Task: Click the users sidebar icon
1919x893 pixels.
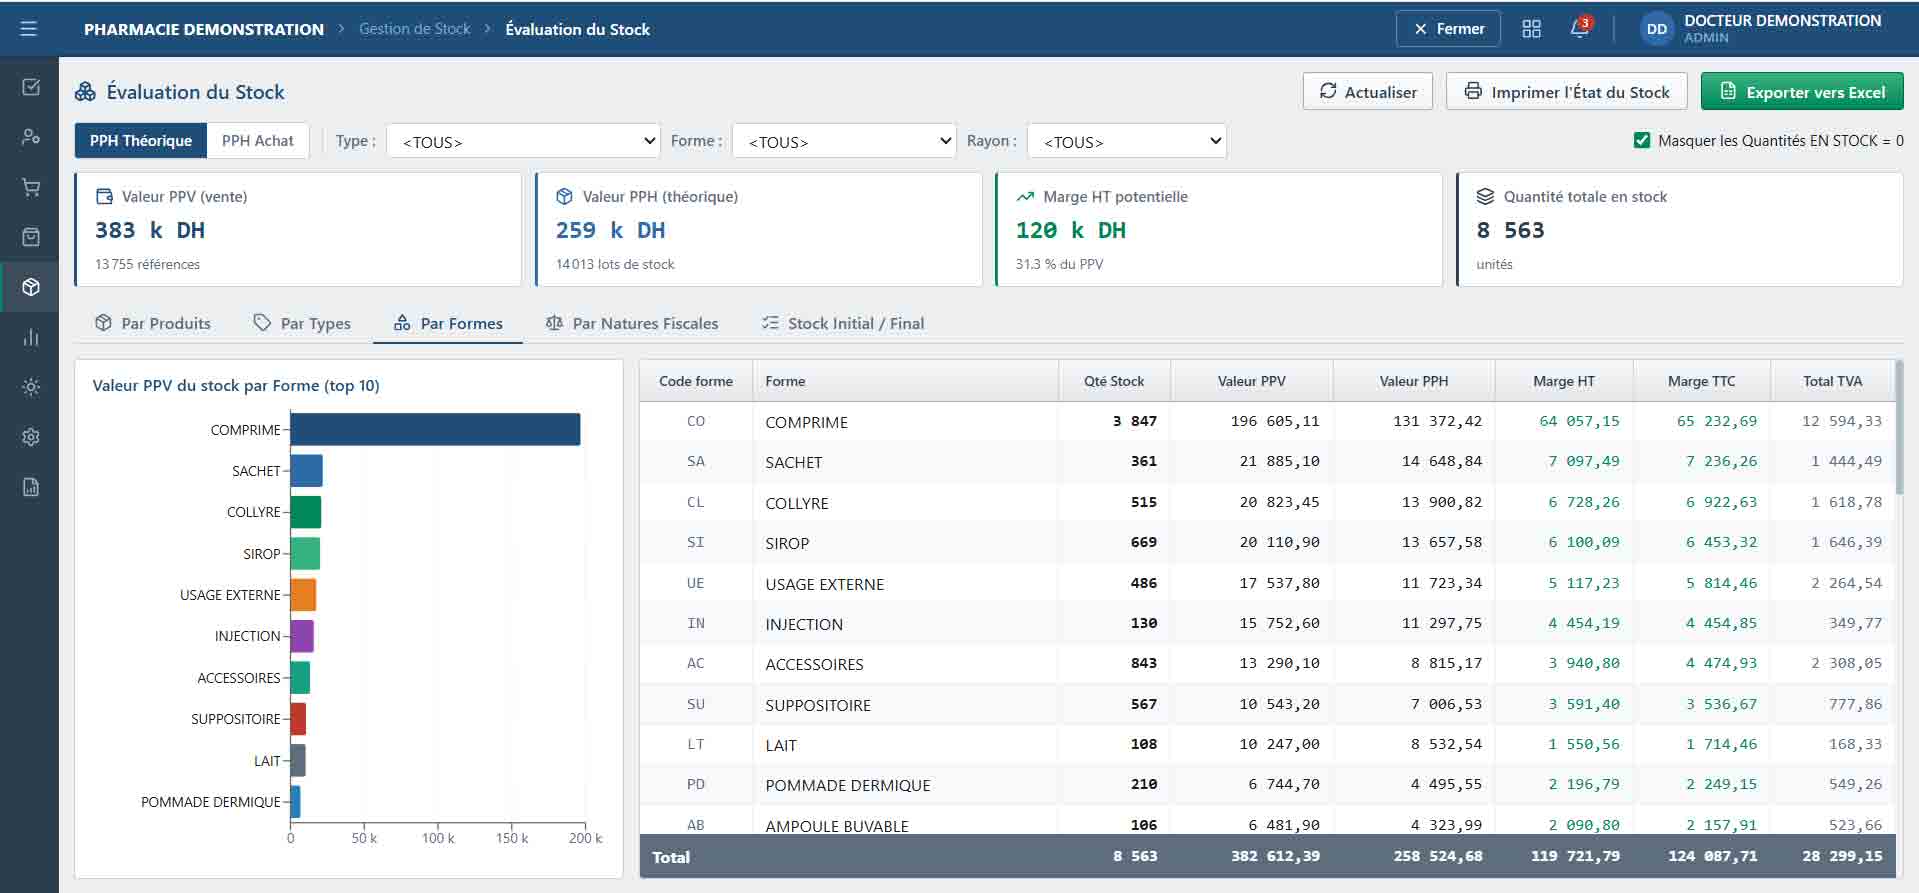Action: click(31, 137)
